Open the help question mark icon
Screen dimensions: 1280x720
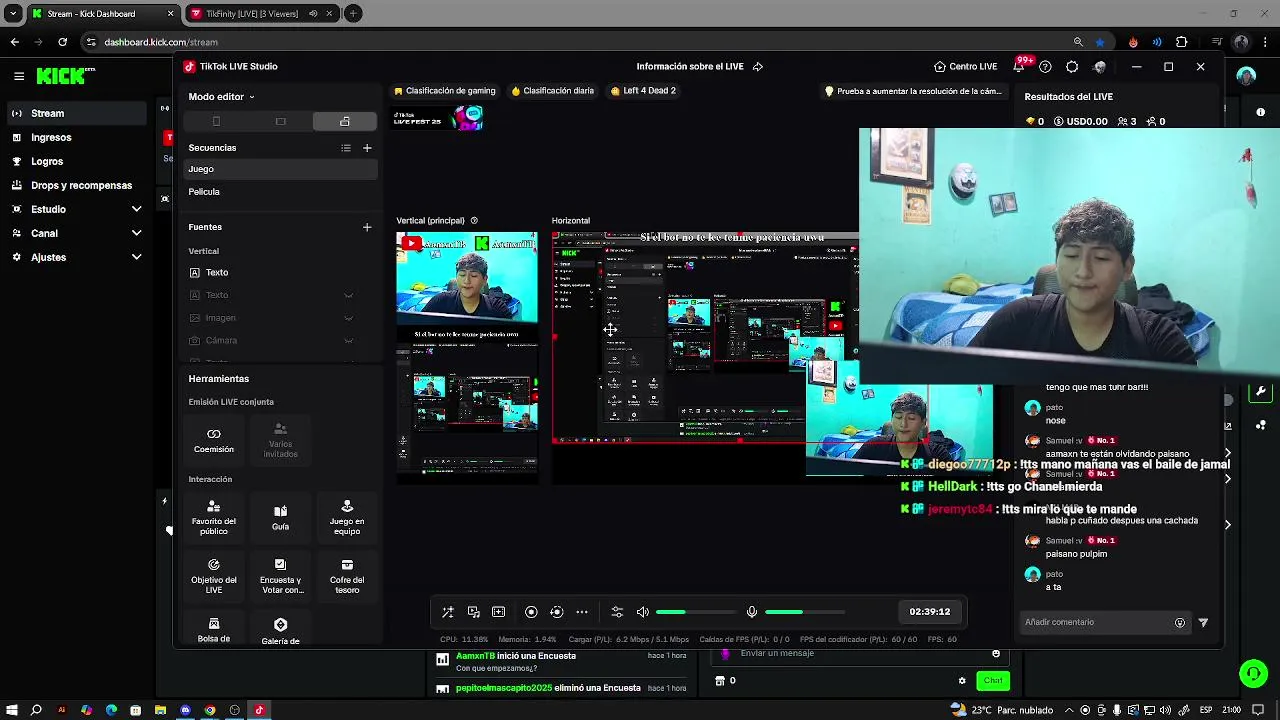pos(1045,67)
